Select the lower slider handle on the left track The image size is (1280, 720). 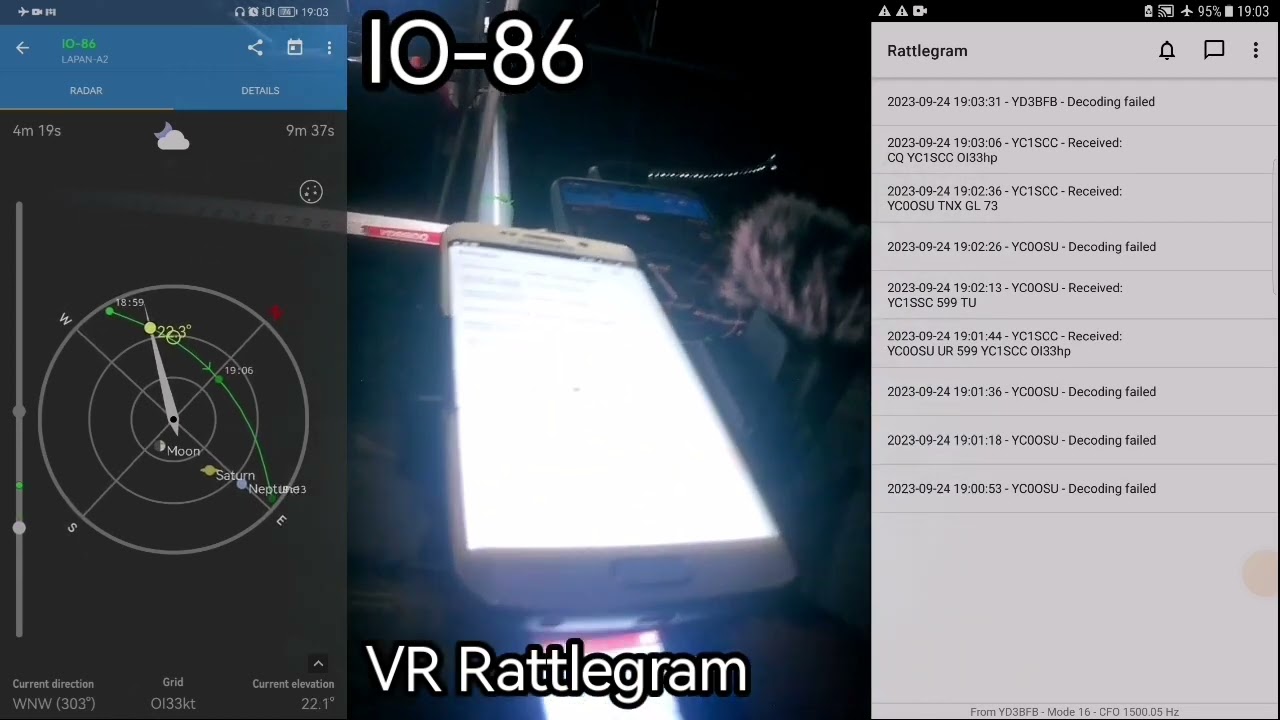(19, 528)
